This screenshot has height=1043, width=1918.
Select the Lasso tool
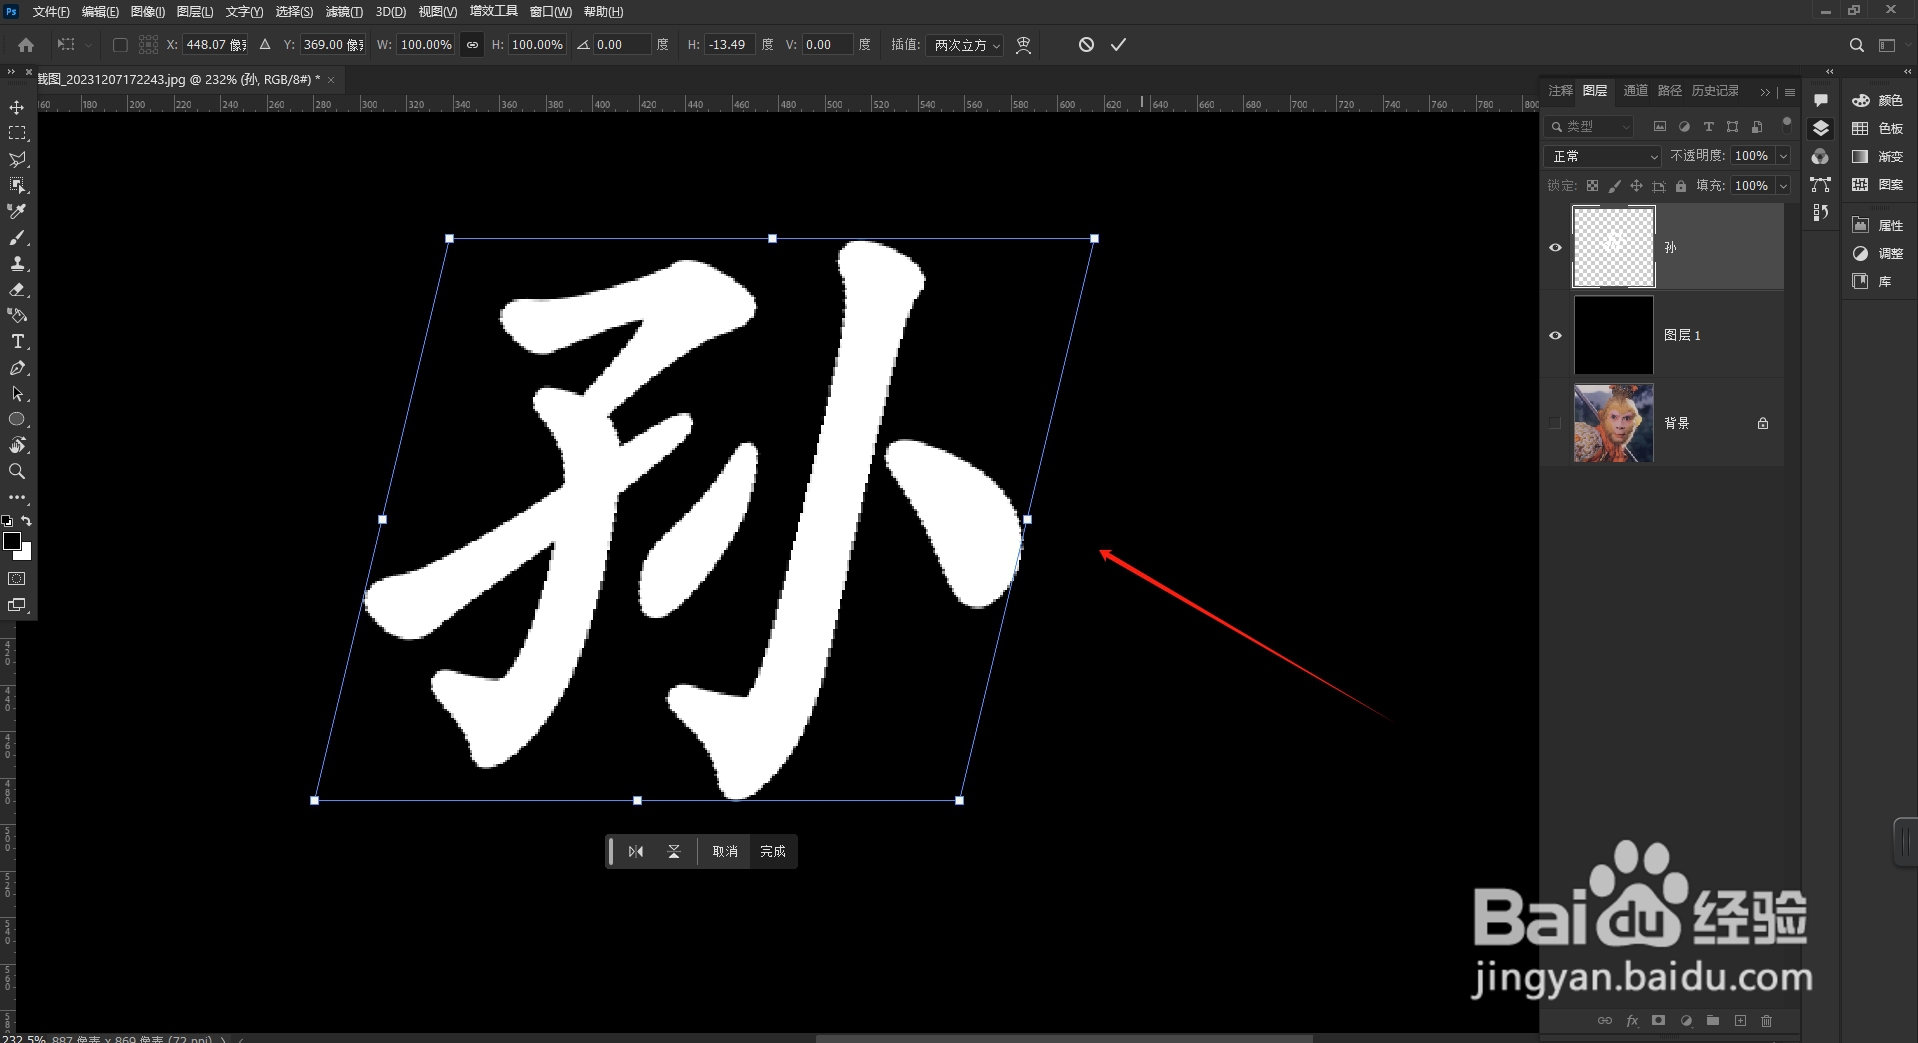tap(17, 159)
